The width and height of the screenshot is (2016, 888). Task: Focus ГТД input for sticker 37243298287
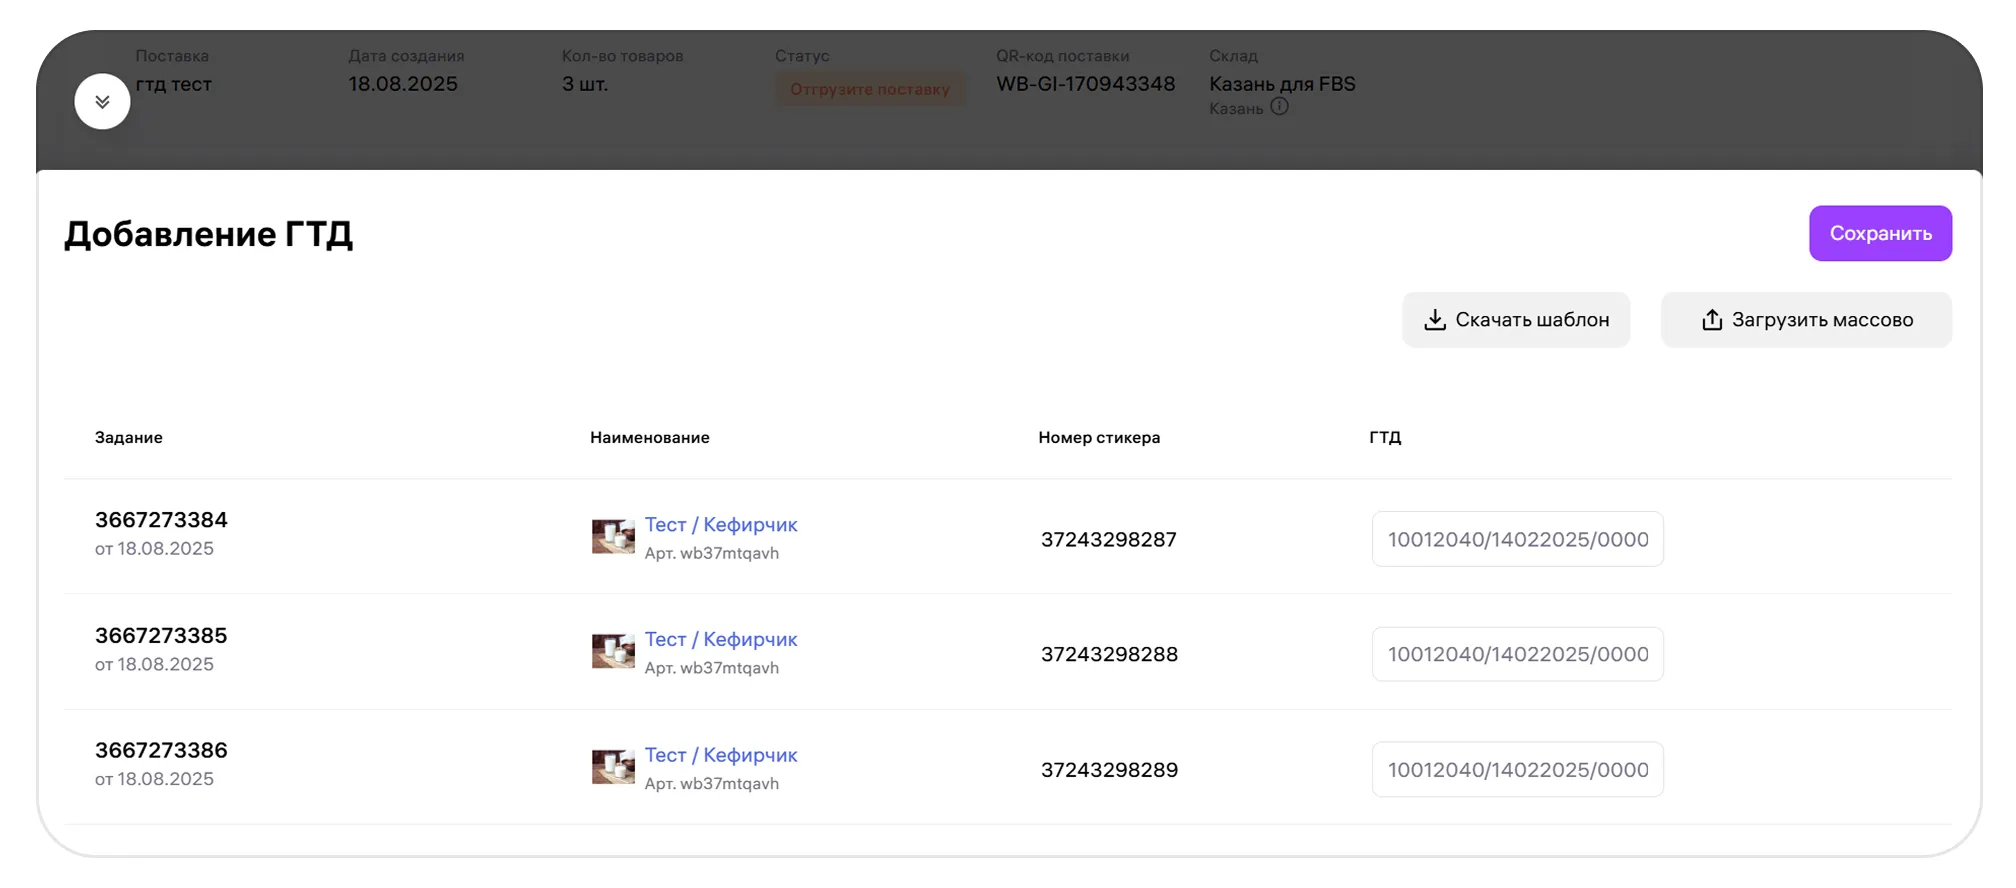(x=1517, y=540)
